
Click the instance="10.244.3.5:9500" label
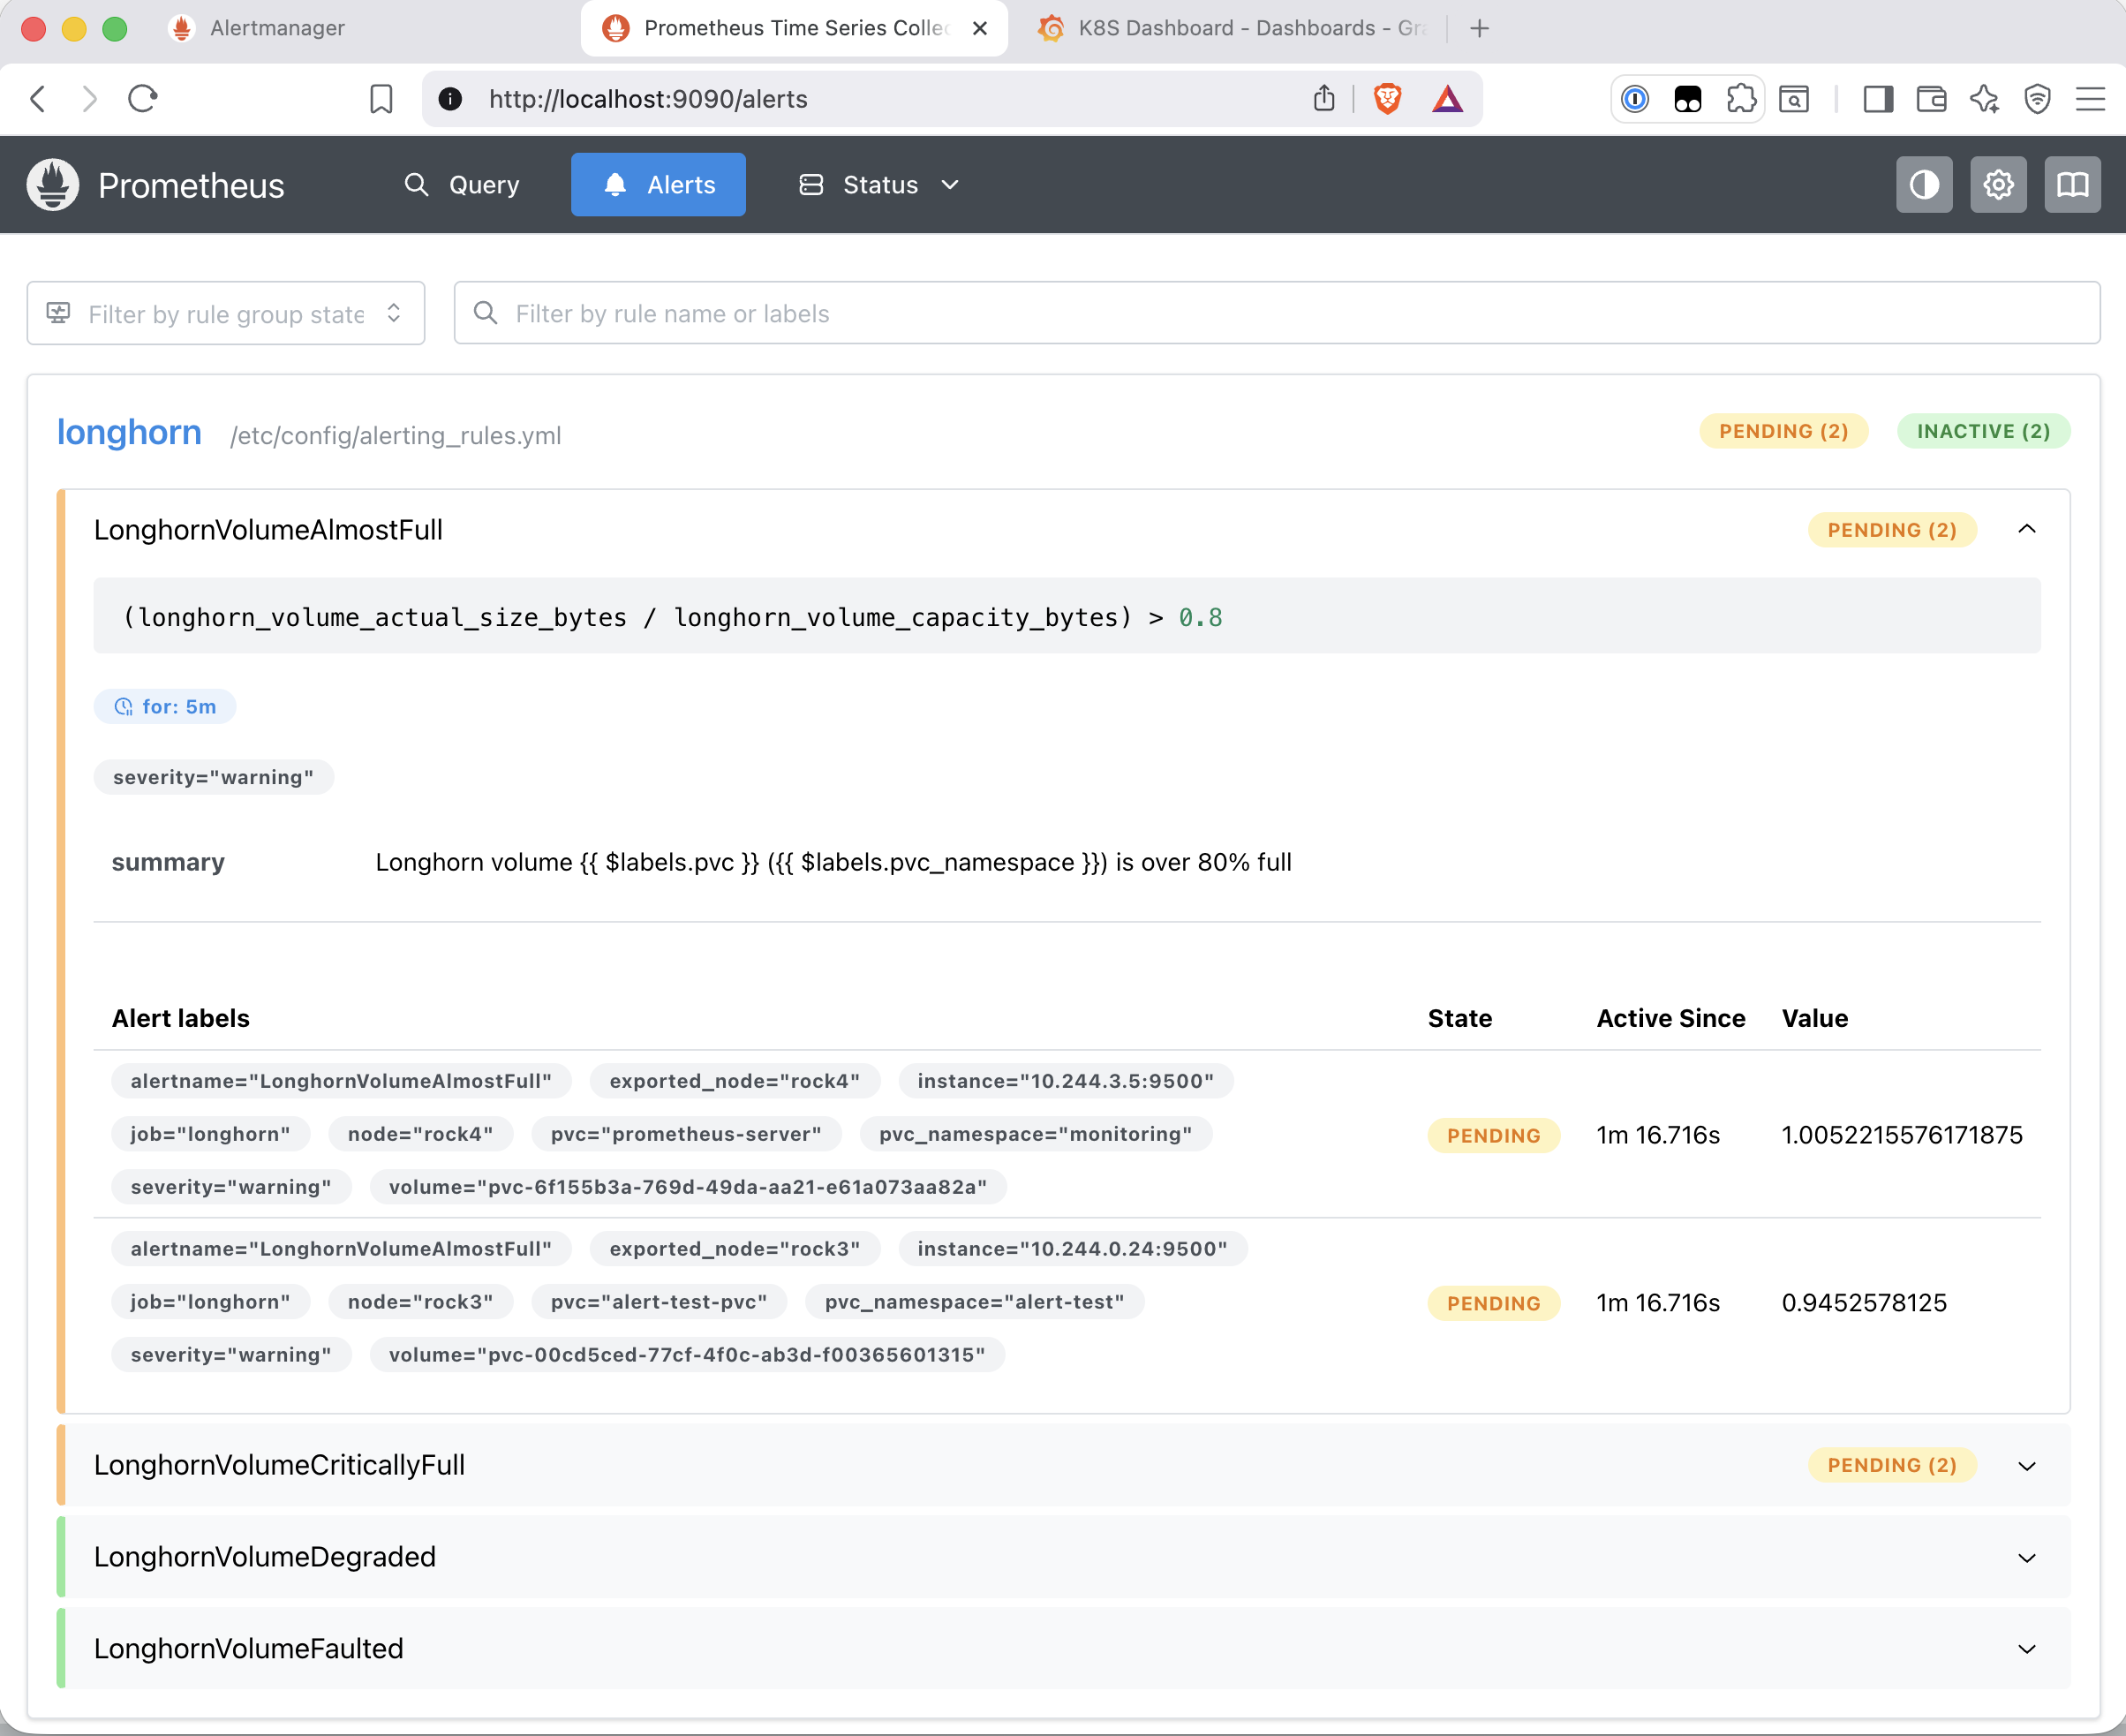click(x=1065, y=1081)
